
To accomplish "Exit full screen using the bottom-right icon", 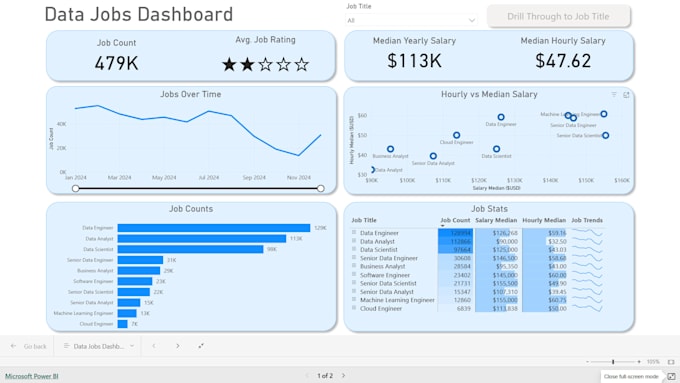I will point(671,376).
